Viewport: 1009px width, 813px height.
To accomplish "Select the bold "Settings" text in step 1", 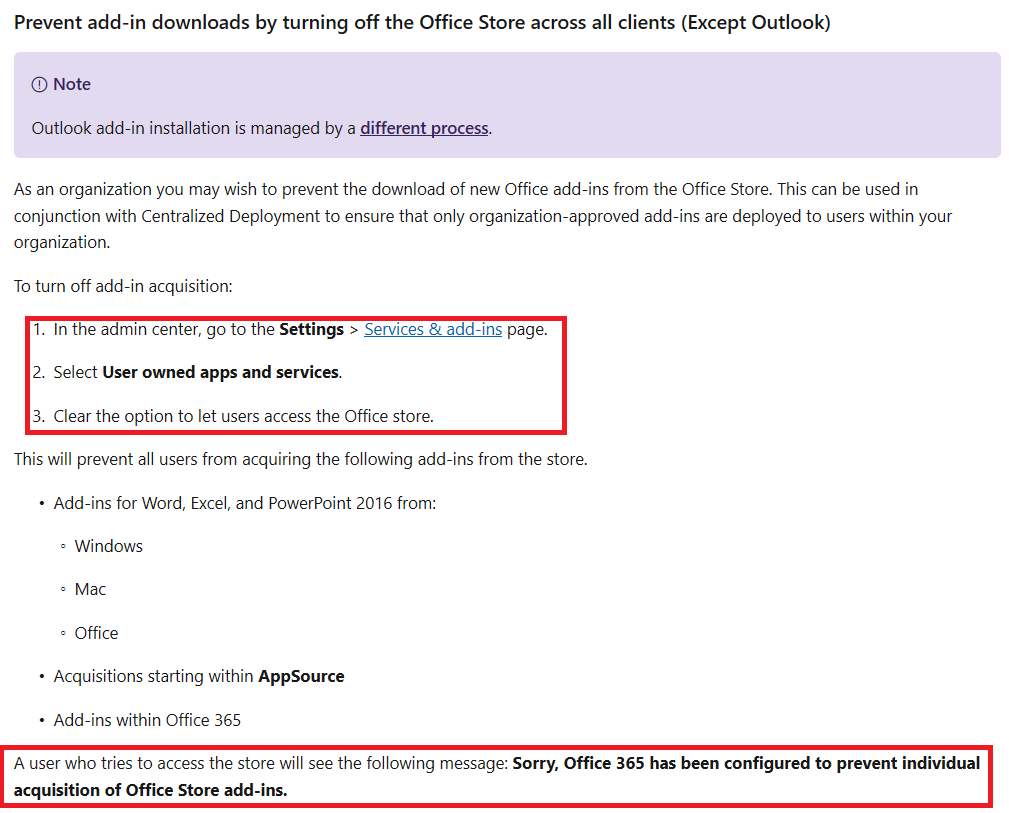I will tap(313, 328).
